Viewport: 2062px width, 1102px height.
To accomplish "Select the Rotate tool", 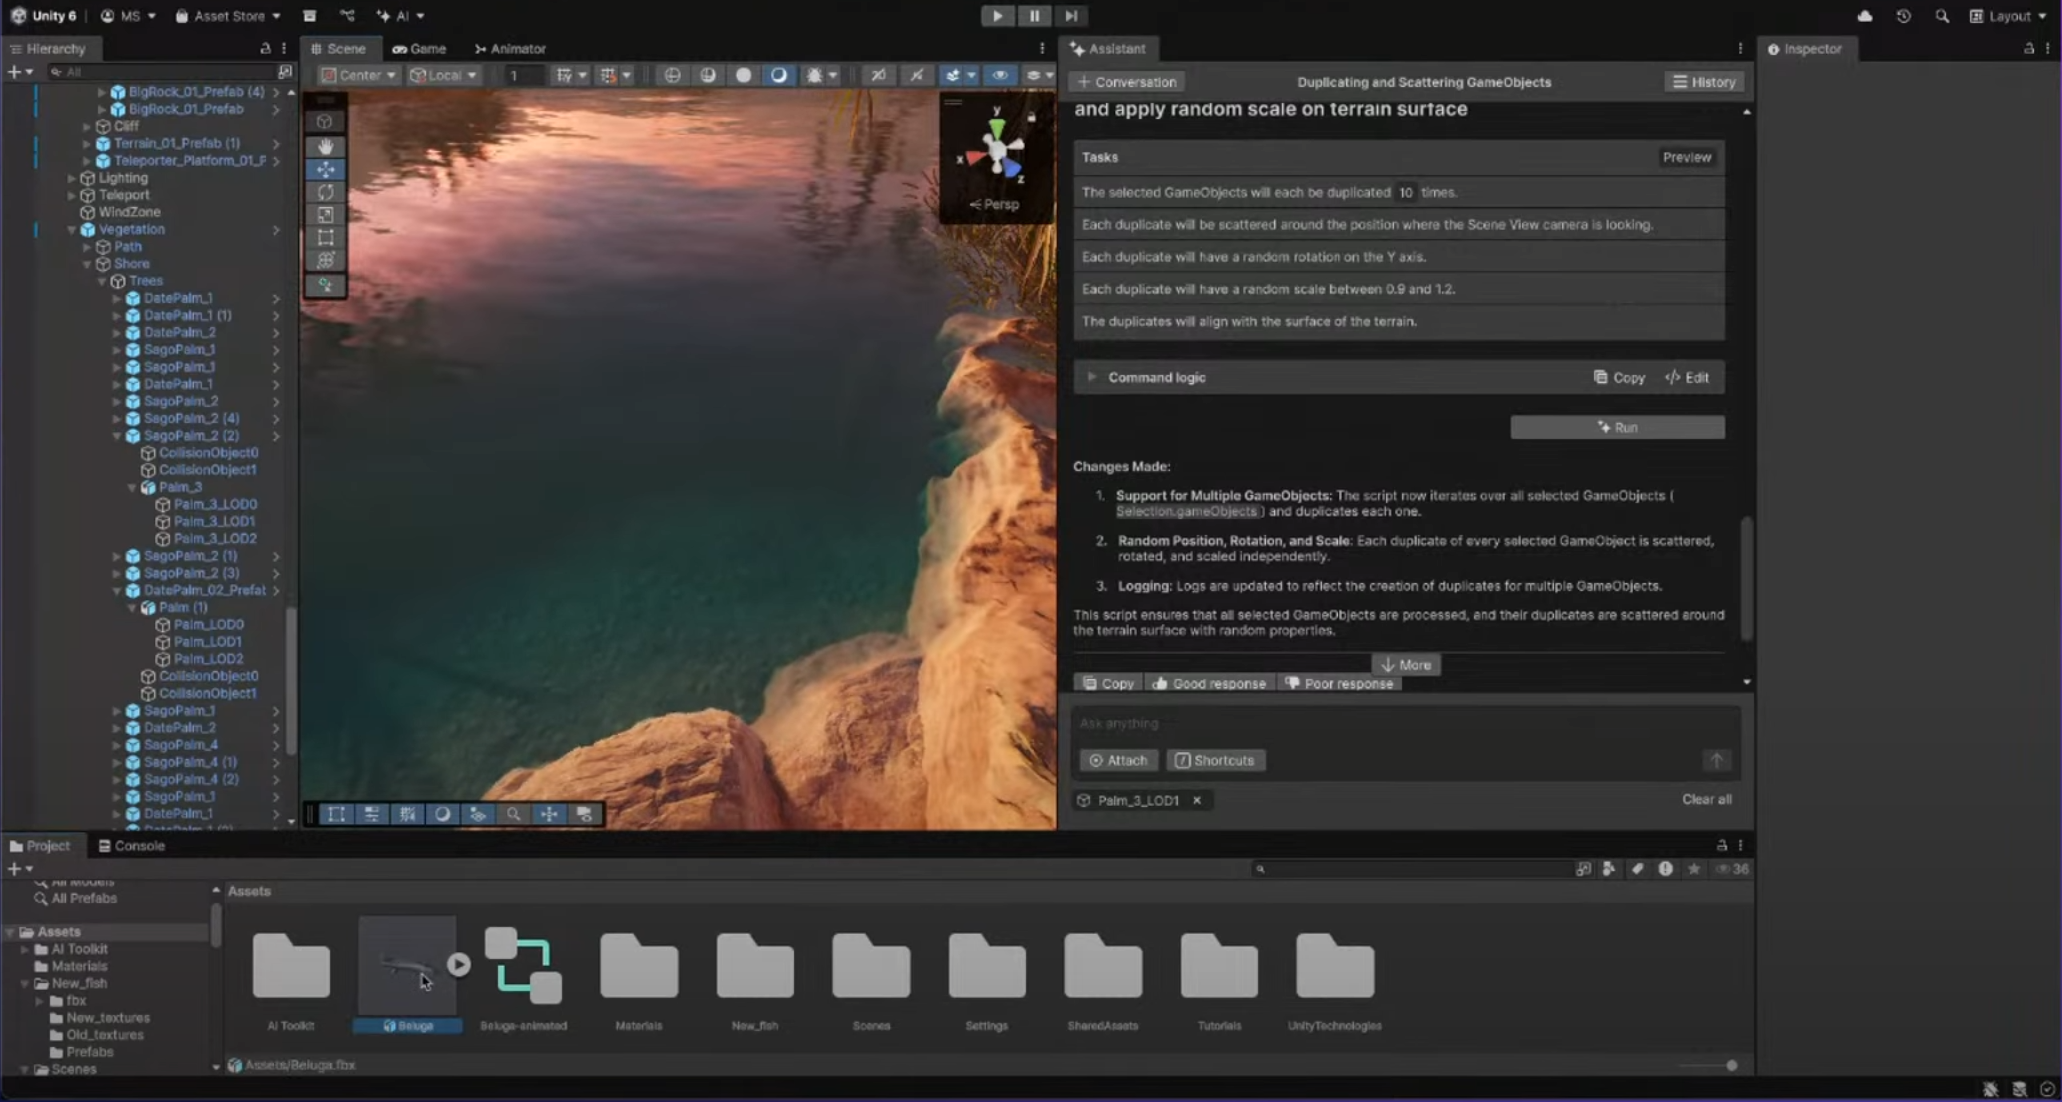I will pos(325,192).
